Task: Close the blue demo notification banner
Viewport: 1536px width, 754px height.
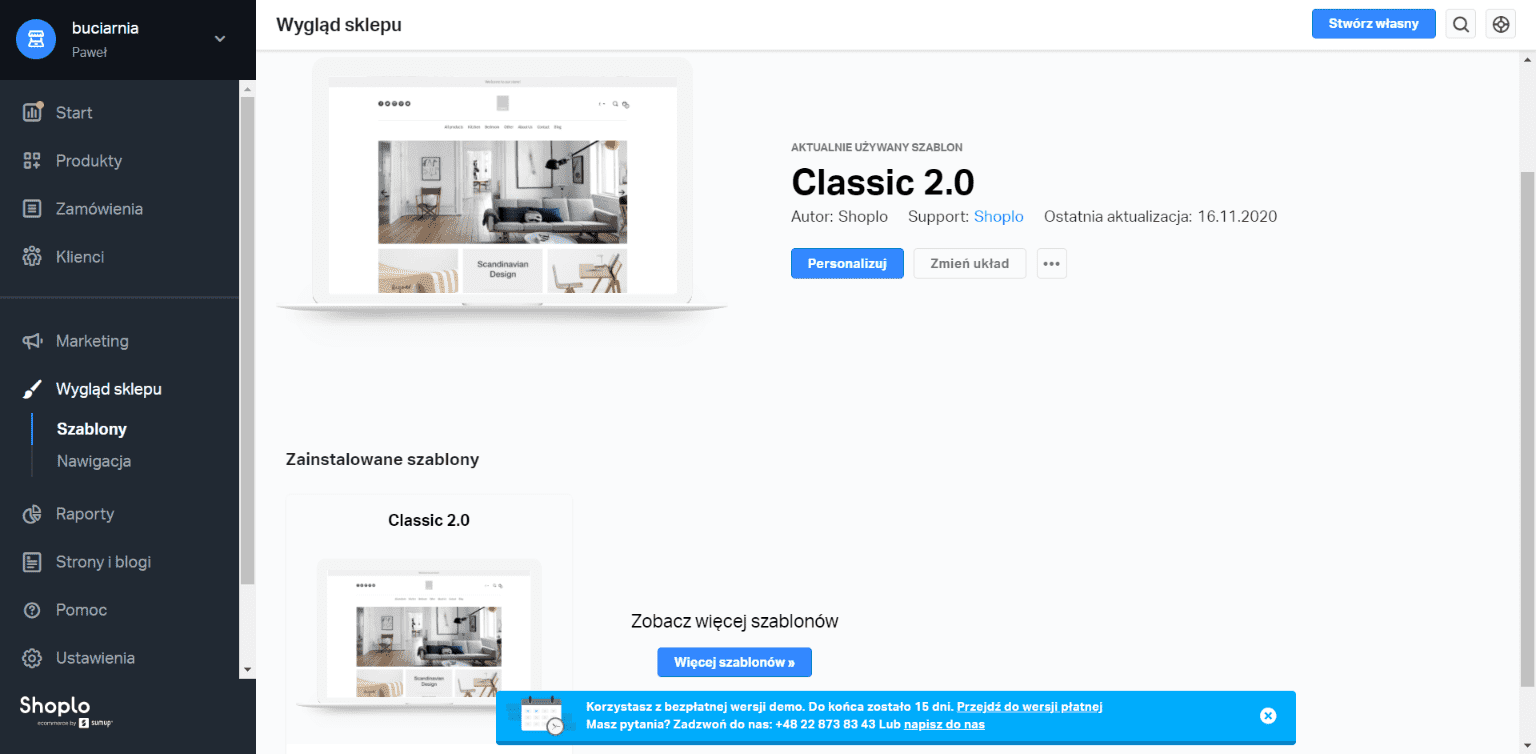Action: tap(1268, 716)
